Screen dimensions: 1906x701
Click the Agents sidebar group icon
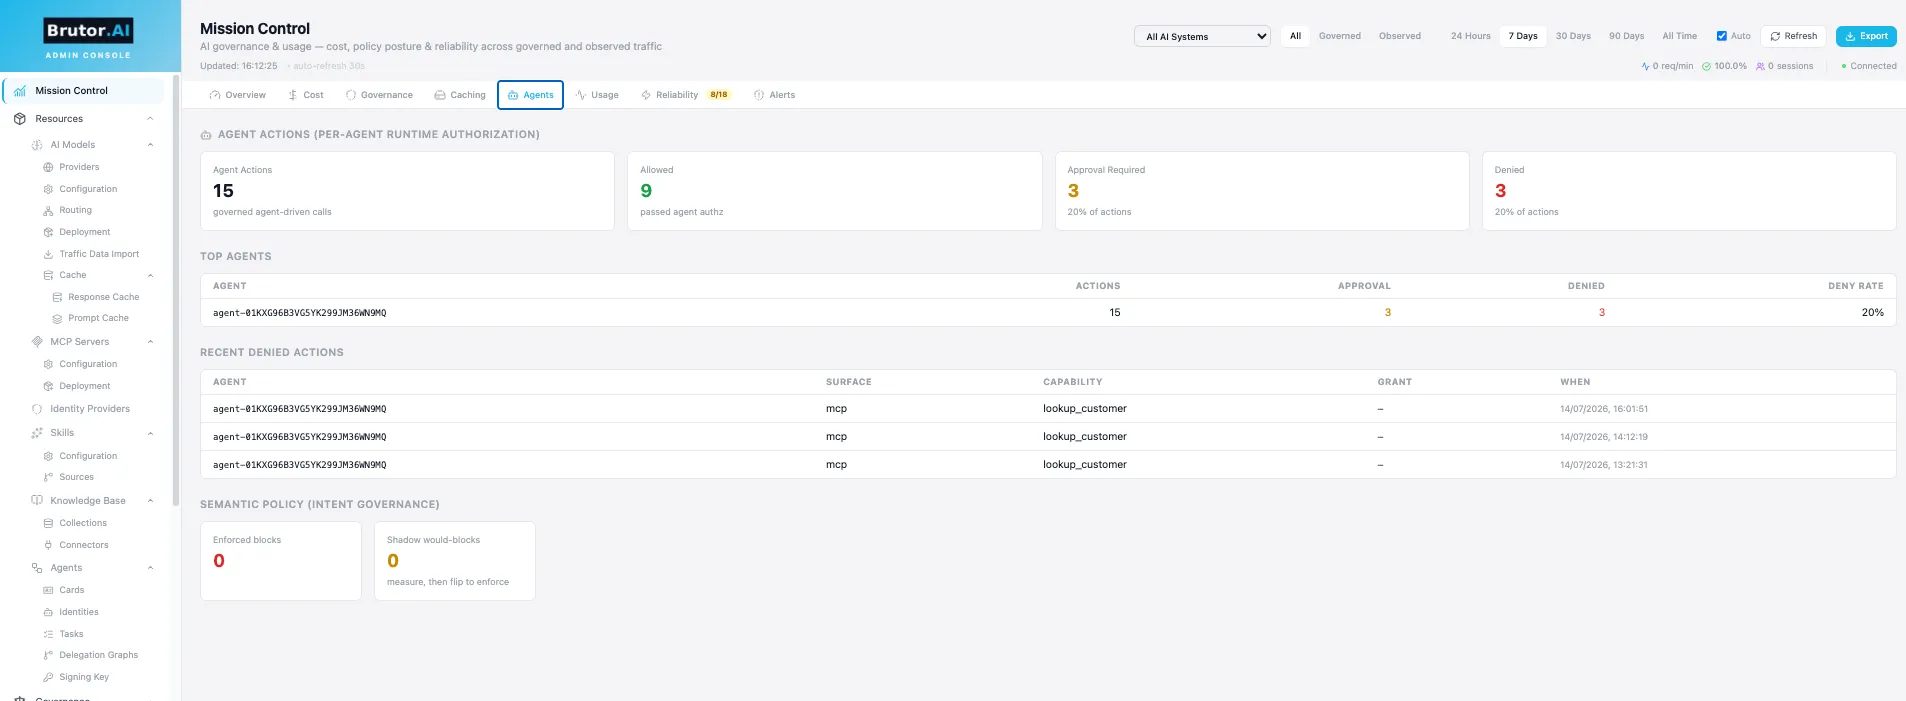[x=37, y=568]
